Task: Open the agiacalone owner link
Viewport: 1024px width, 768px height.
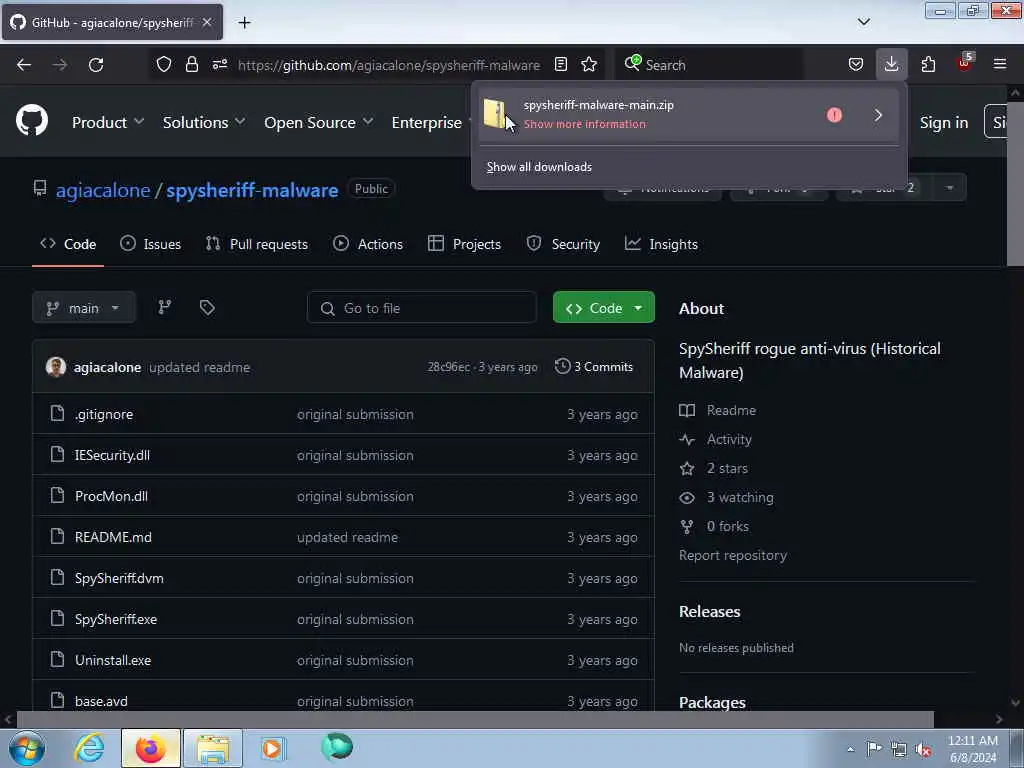Action: coord(103,190)
